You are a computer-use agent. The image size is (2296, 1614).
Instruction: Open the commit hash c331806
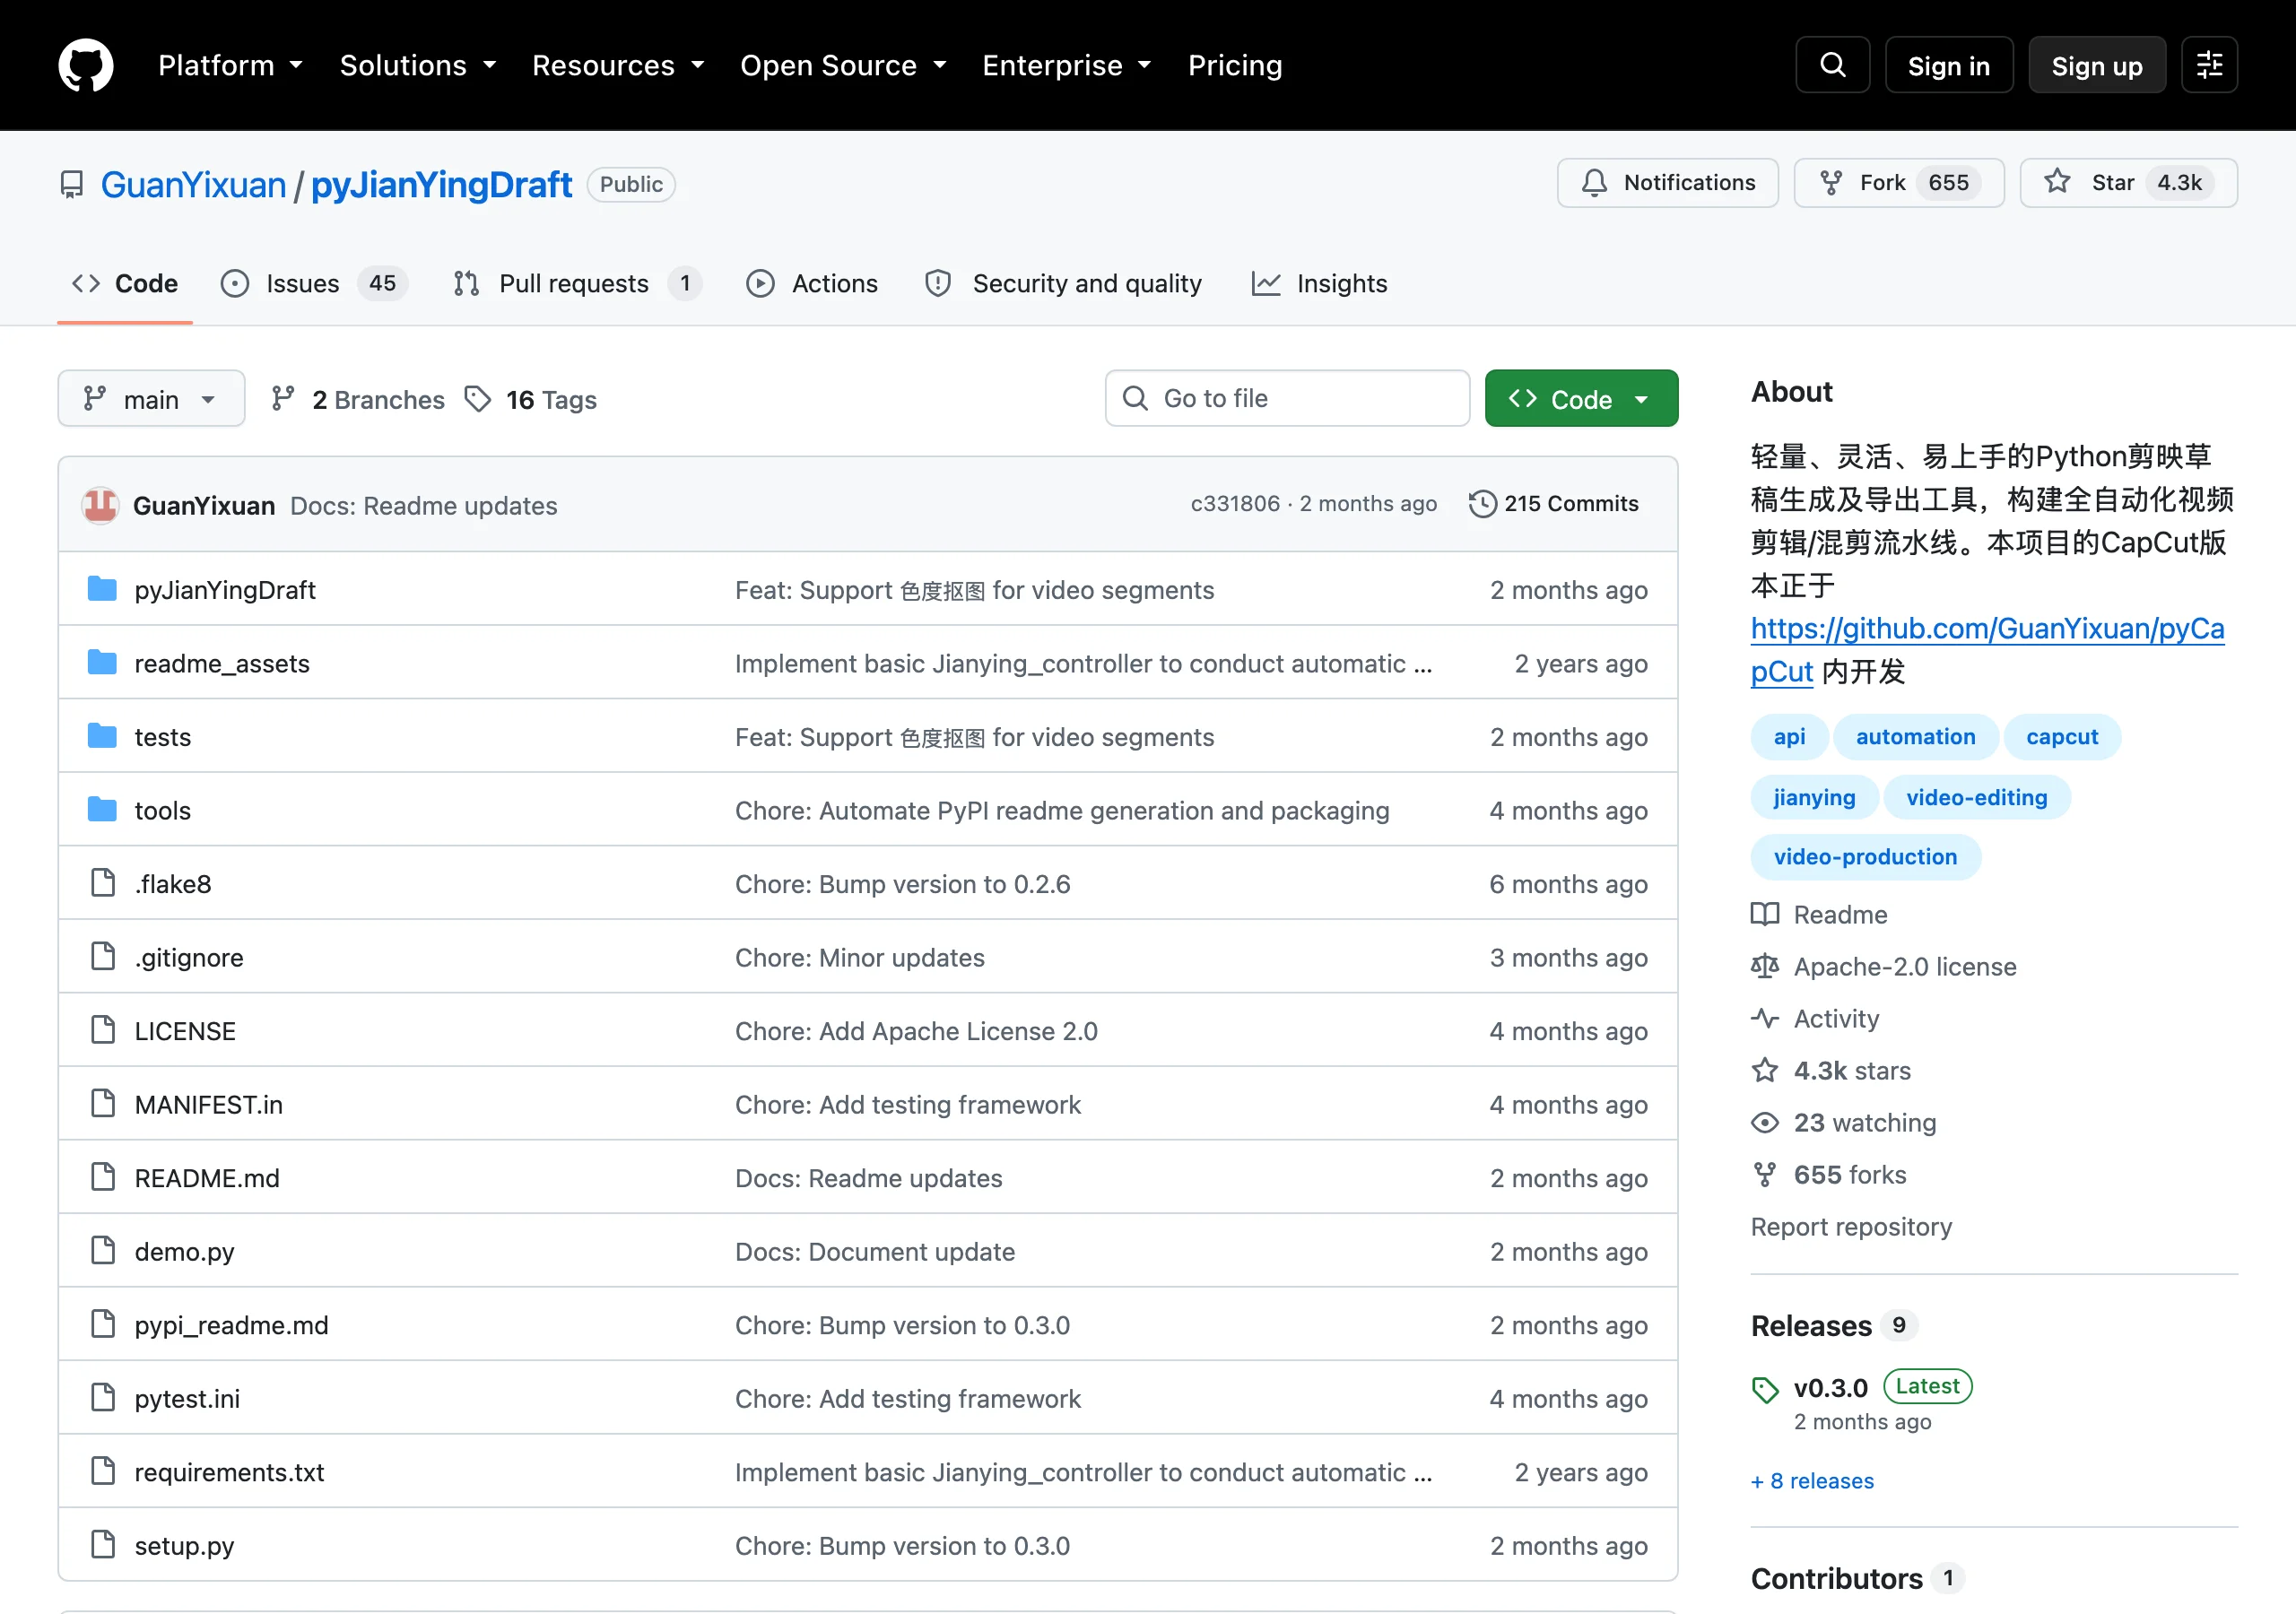1235,504
